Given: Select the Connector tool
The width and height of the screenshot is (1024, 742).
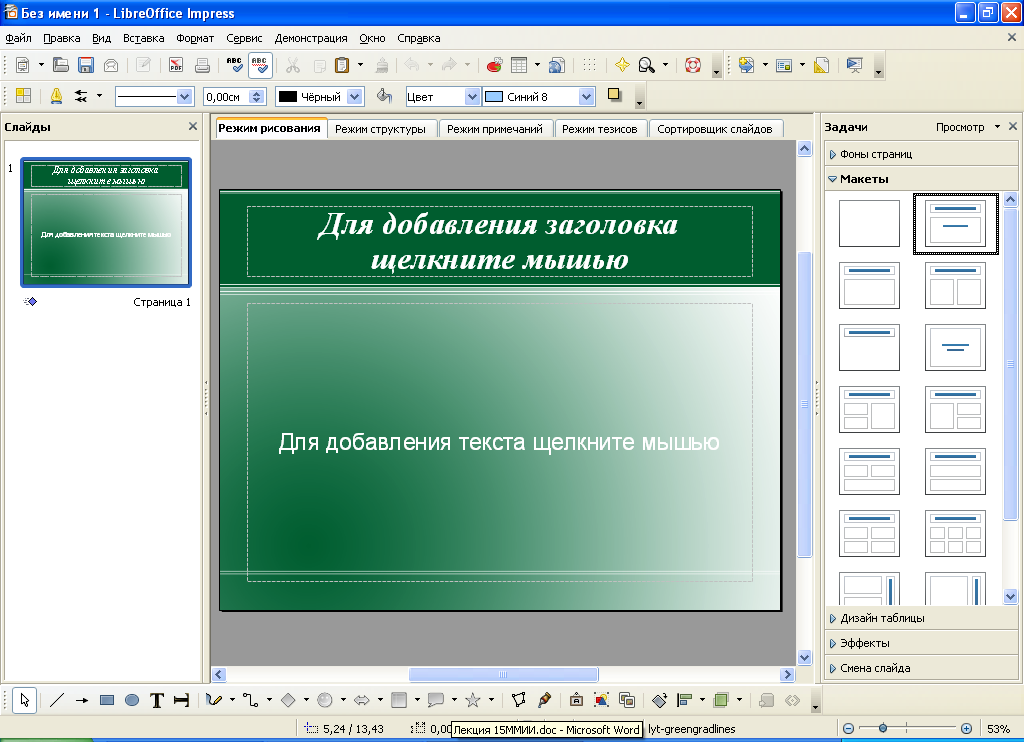Looking at the screenshot, I should [x=251, y=700].
